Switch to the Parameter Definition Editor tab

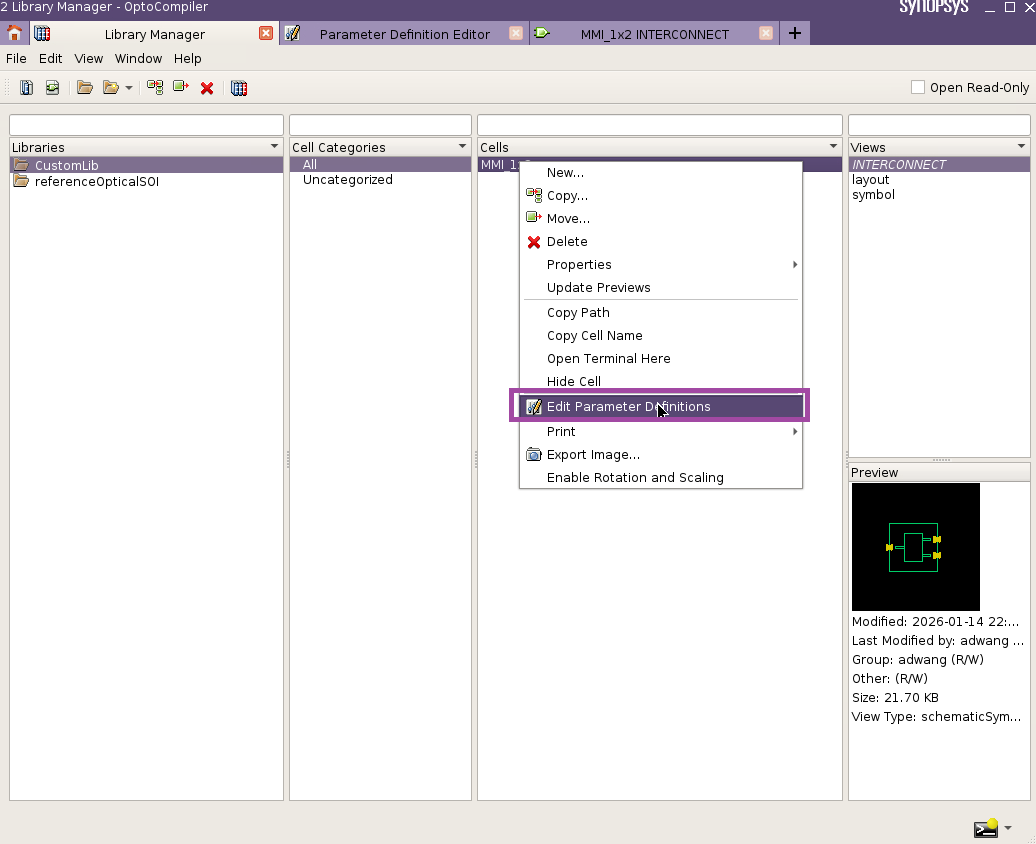(x=404, y=34)
